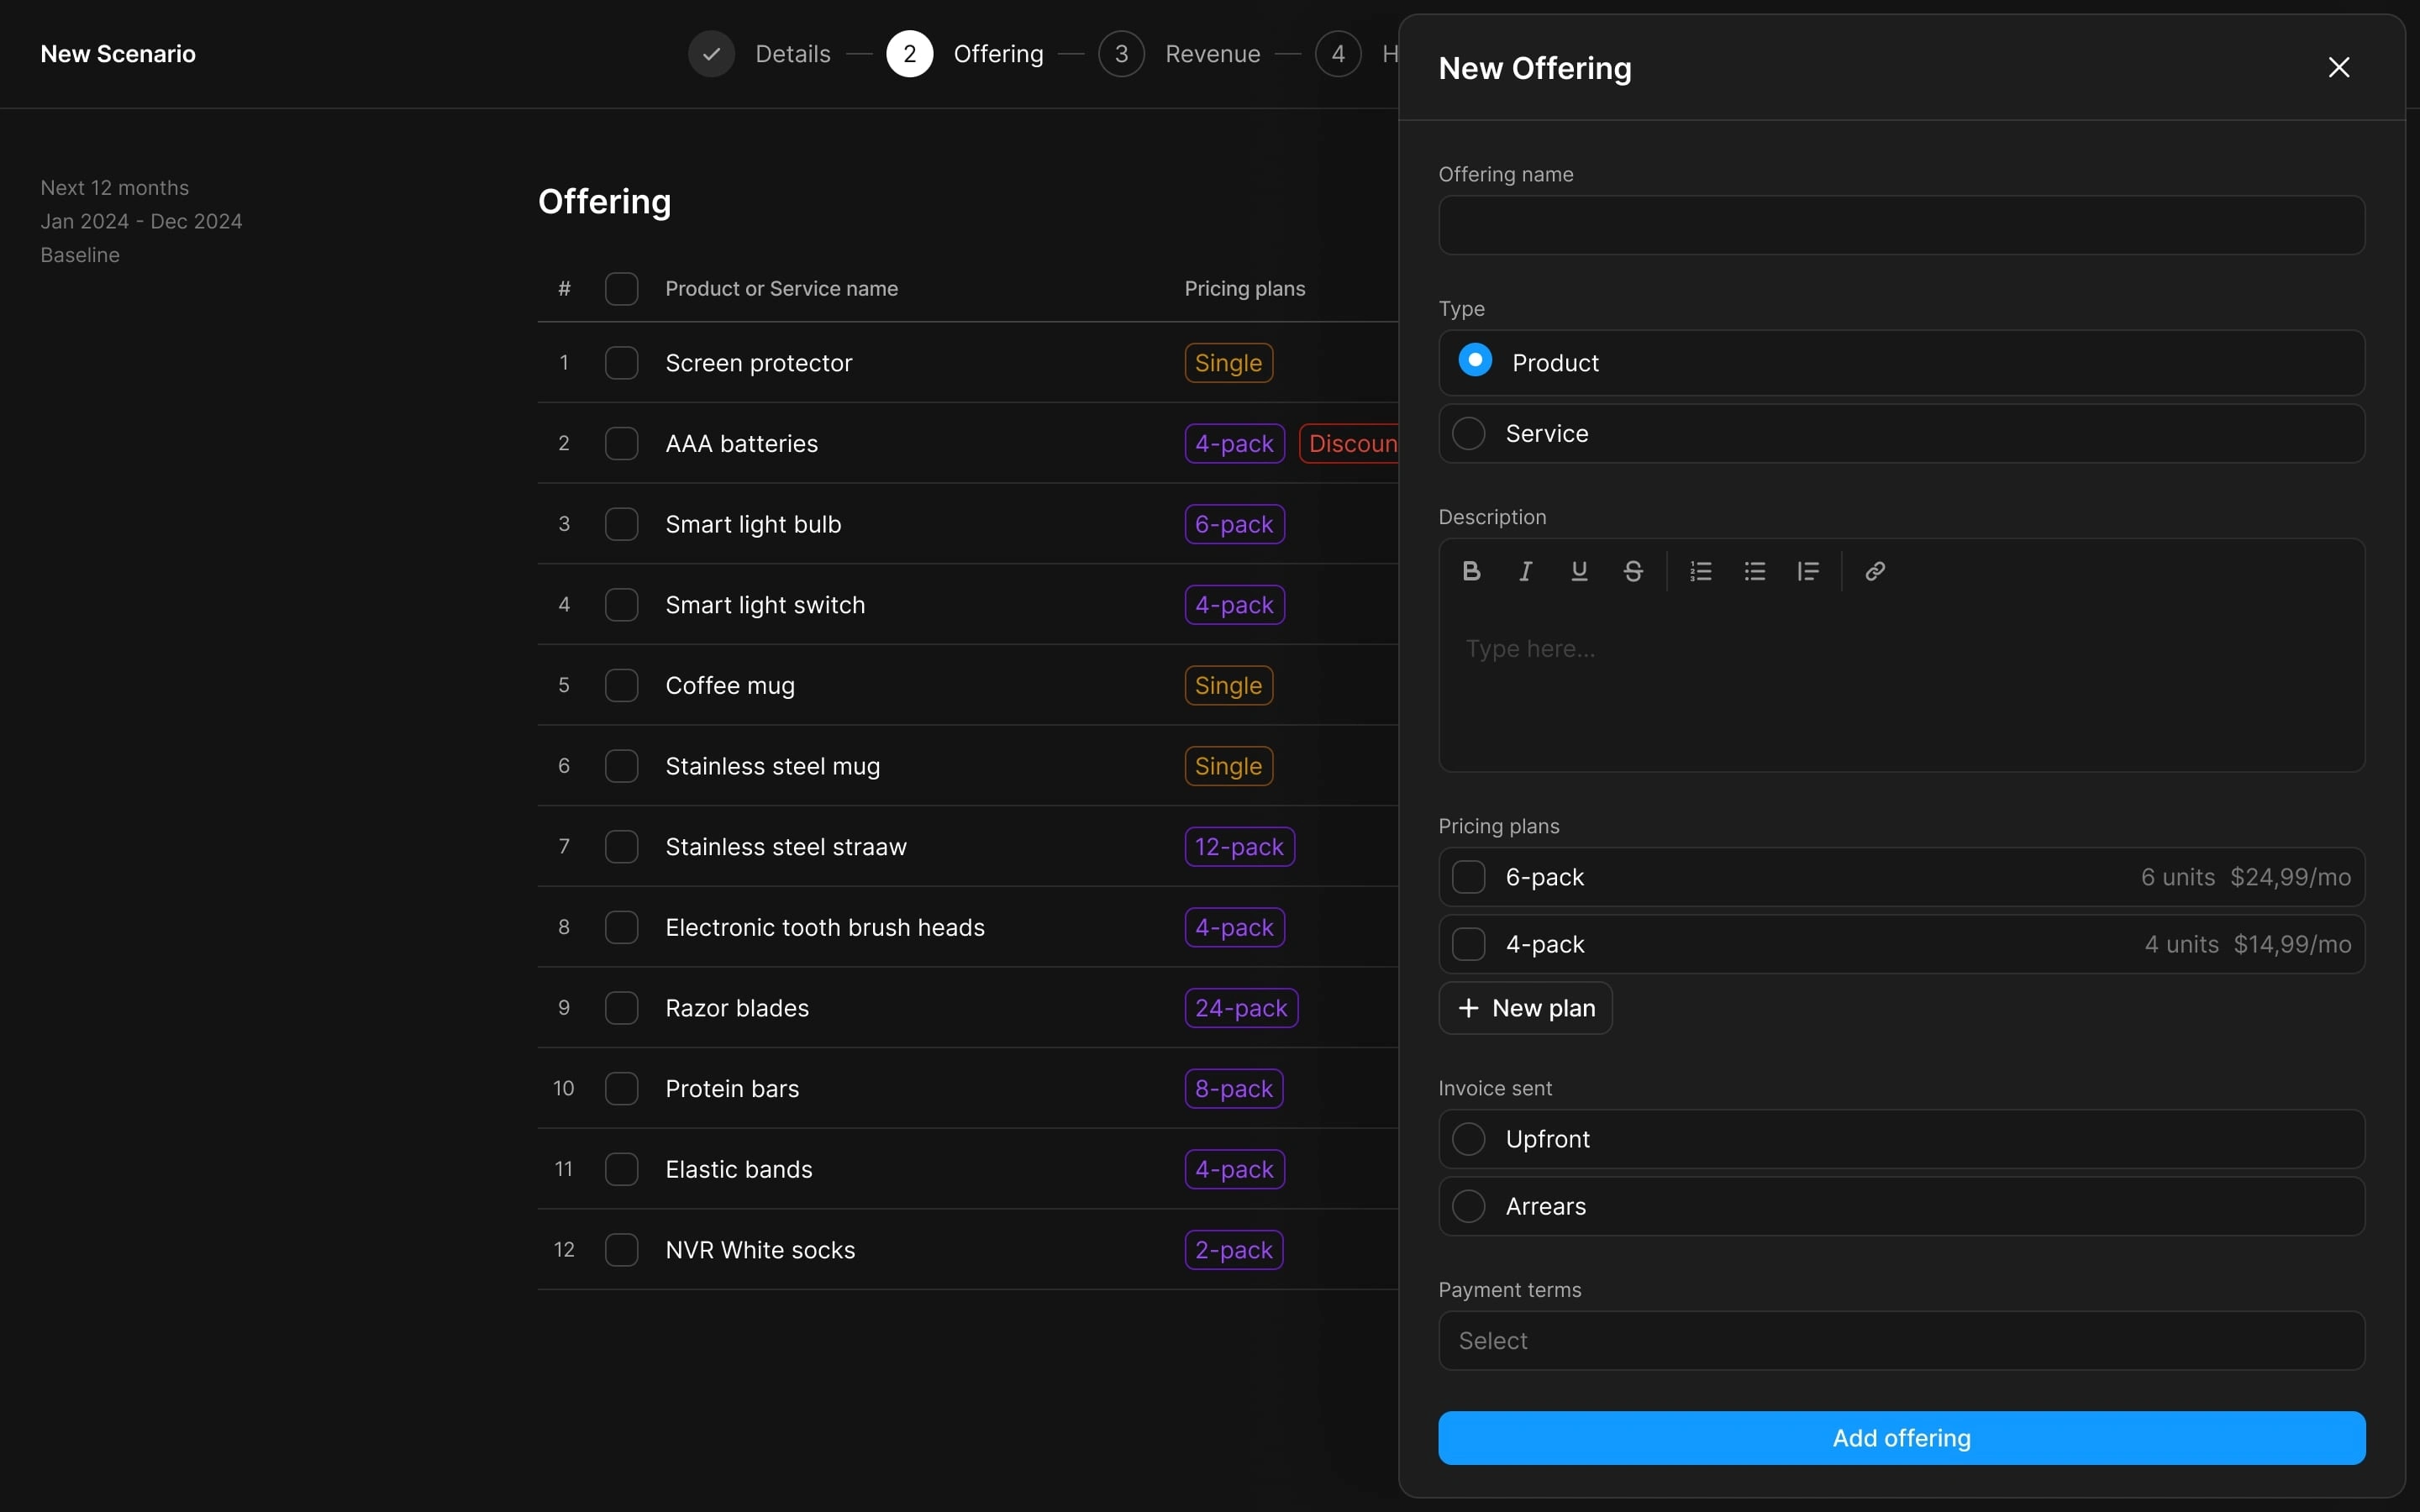Viewport: 2420px width, 1512px height.
Task: Click the Bold formatting icon
Action: [1469, 570]
